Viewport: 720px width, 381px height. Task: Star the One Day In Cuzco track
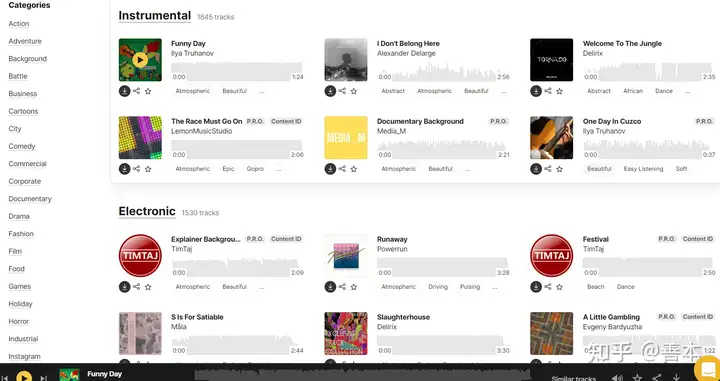559,169
